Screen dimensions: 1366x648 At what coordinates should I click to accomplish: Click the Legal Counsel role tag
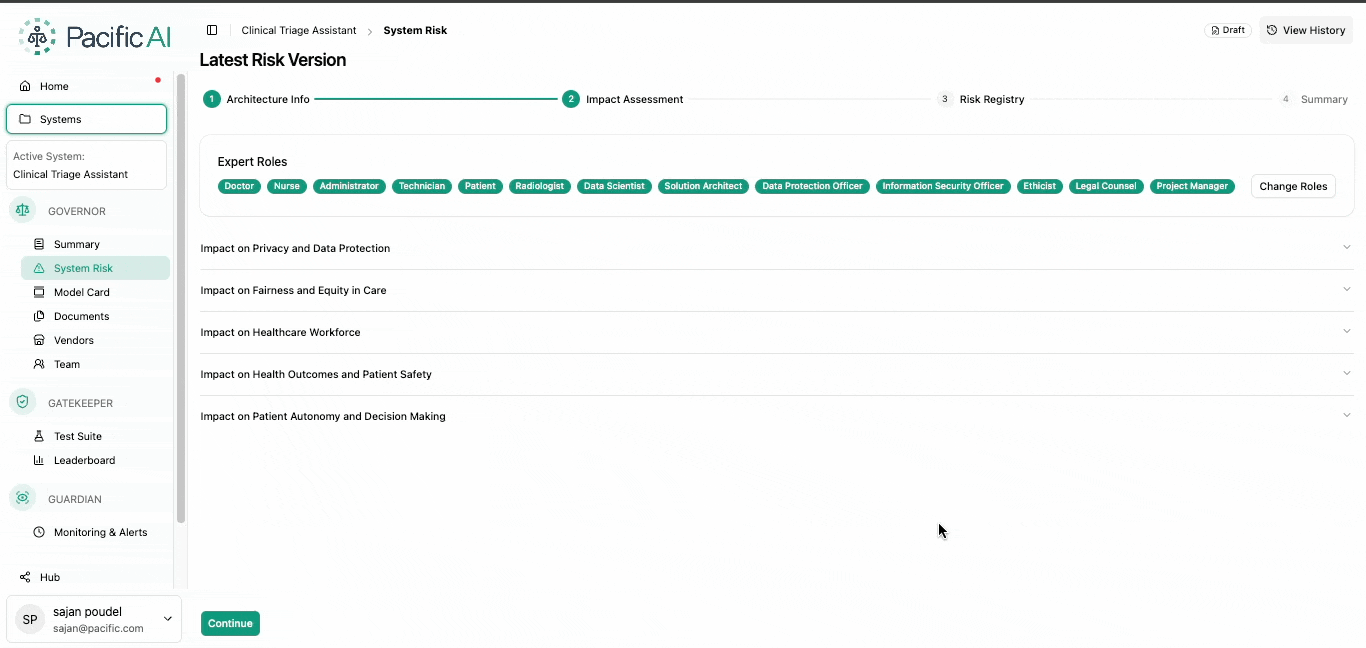click(x=1106, y=186)
